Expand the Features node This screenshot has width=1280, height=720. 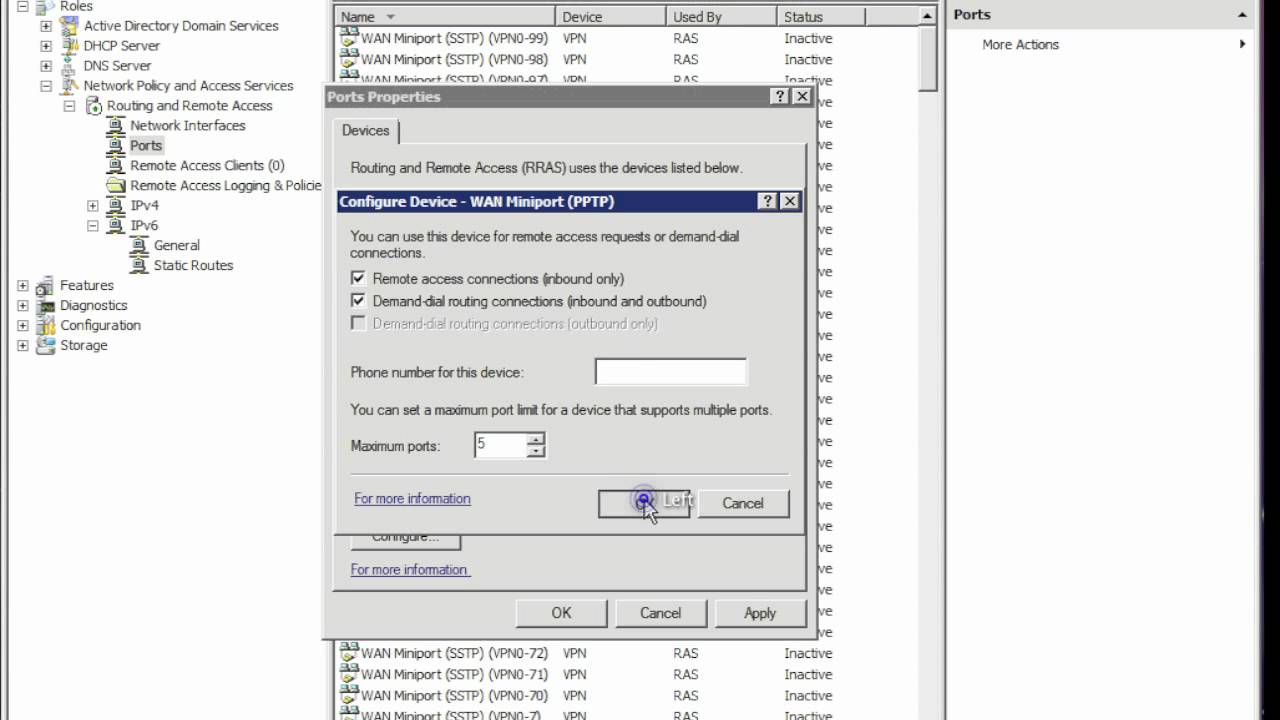[x=23, y=286]
